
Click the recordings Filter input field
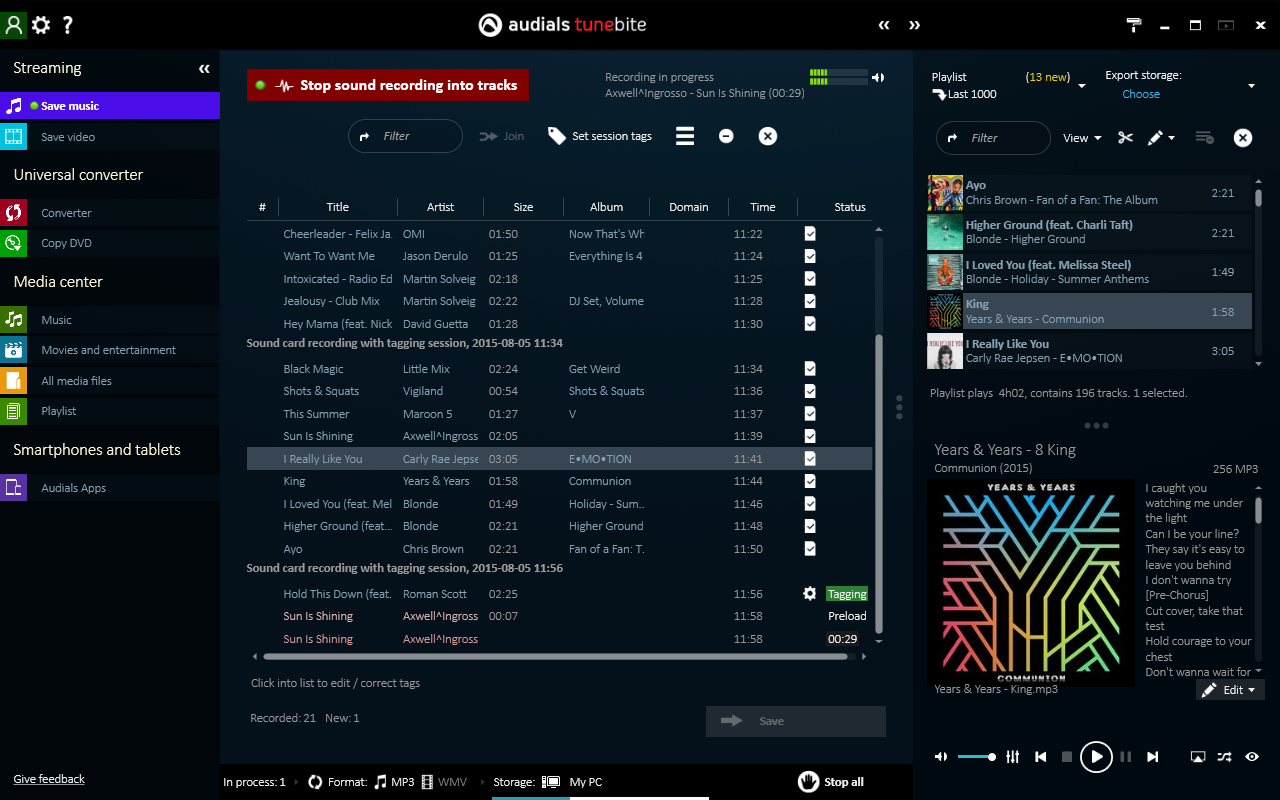tap(405, 136)
